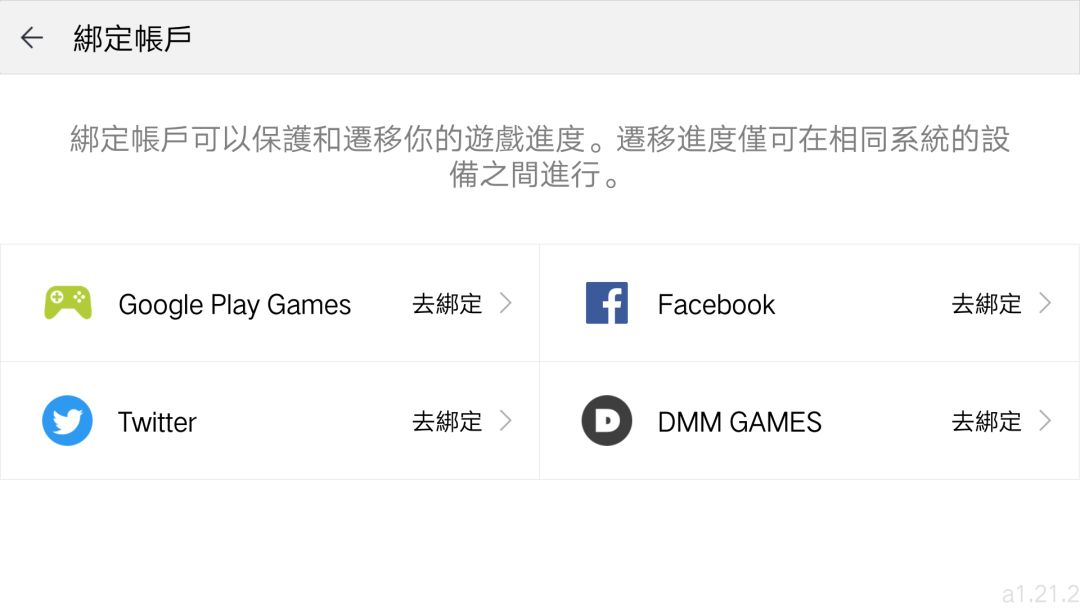Tap the Facebook logo icon
Screen dimensions: 1080x608
tap(607, 303)
